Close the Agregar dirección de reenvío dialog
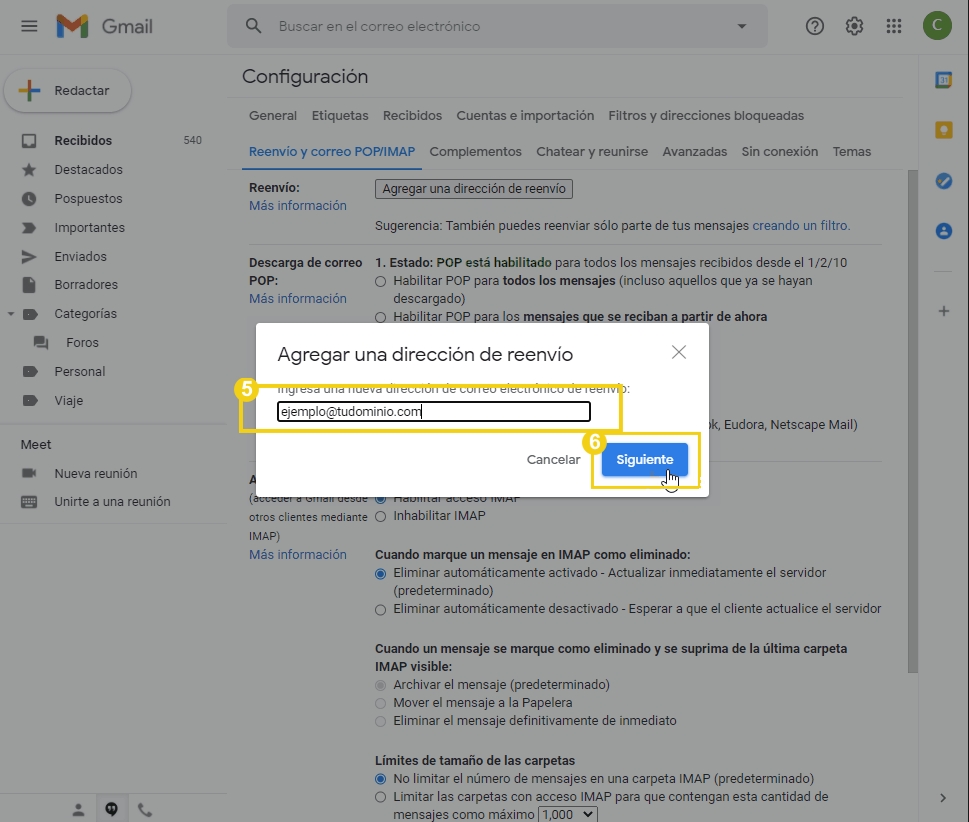 click(x=679, y=352)
